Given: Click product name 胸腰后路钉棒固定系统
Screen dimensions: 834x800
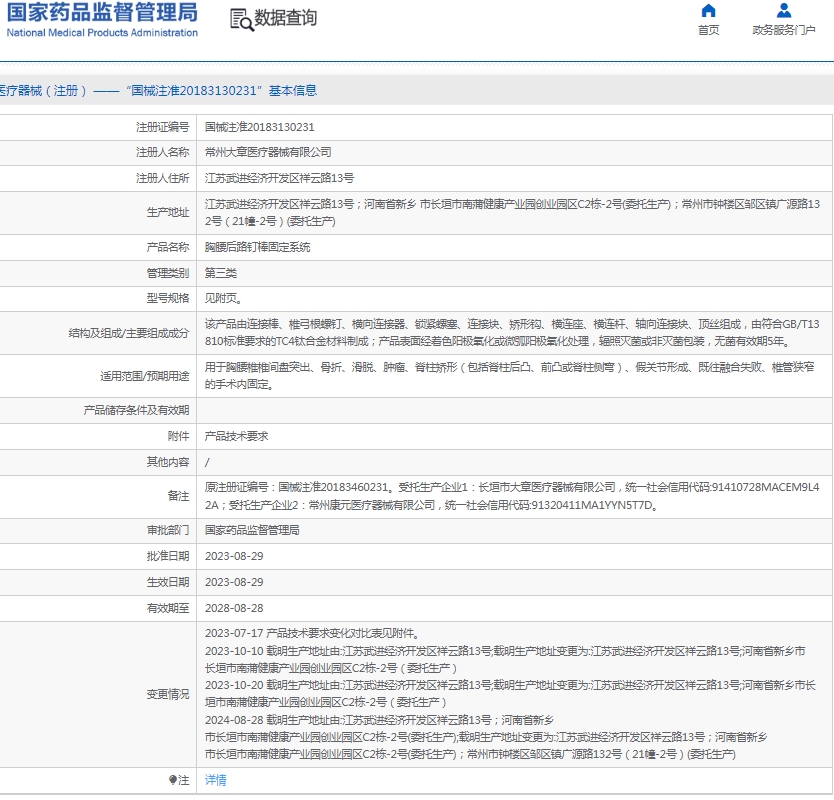Looking at the screenshot, I should pyautogui.click(x=257, y=247).
